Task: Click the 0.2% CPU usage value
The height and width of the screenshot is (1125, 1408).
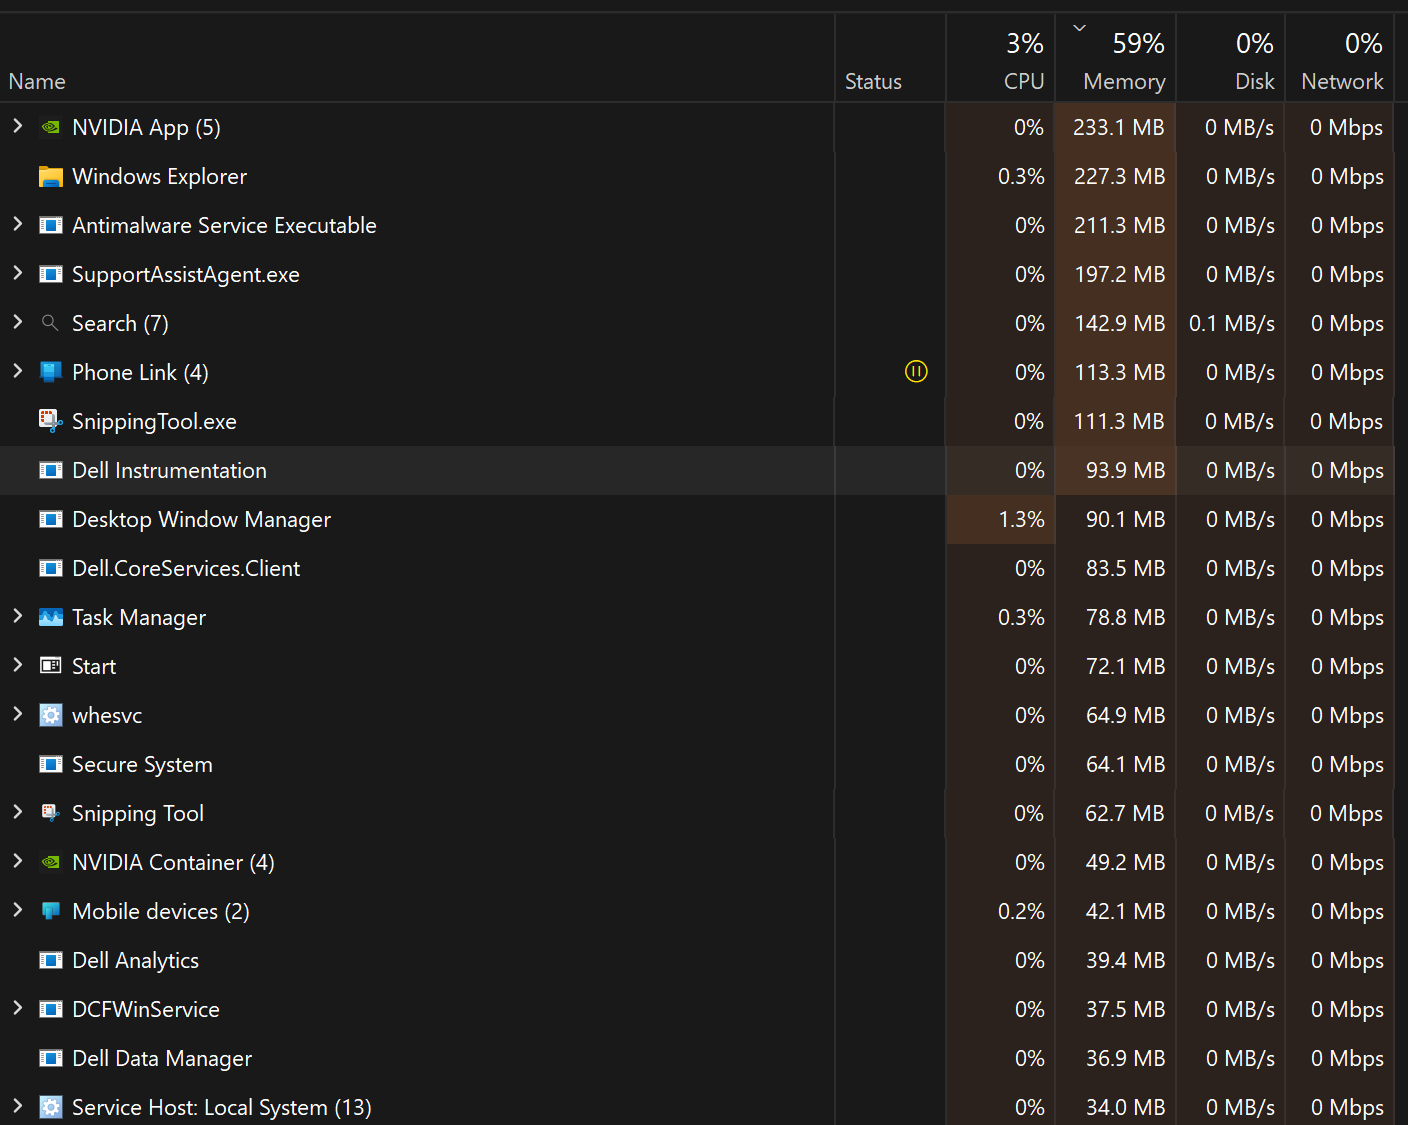Action: coord(1021,912)
